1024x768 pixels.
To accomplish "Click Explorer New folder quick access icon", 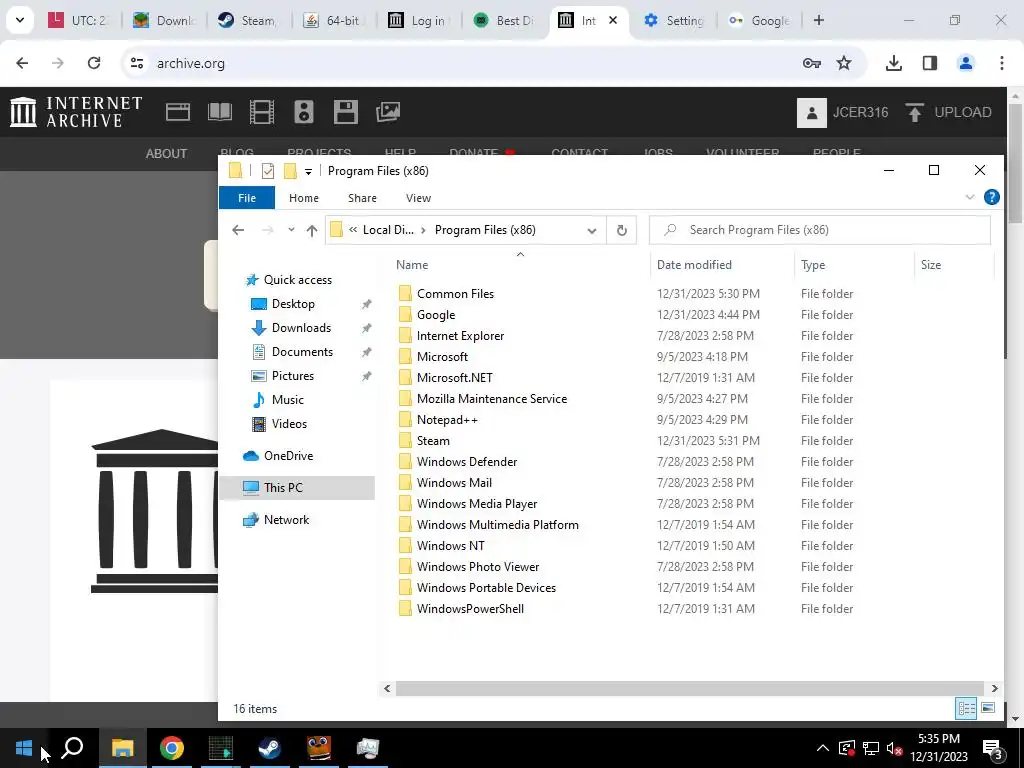I will coord(290,171).
